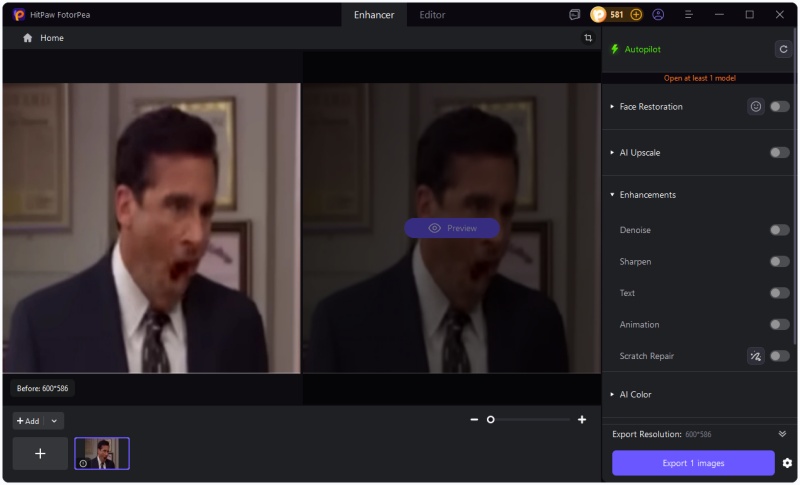This screenshot has height=485, width=800.
Task: Enable the AI Upscale switch
Action: (x=779, y=153)
